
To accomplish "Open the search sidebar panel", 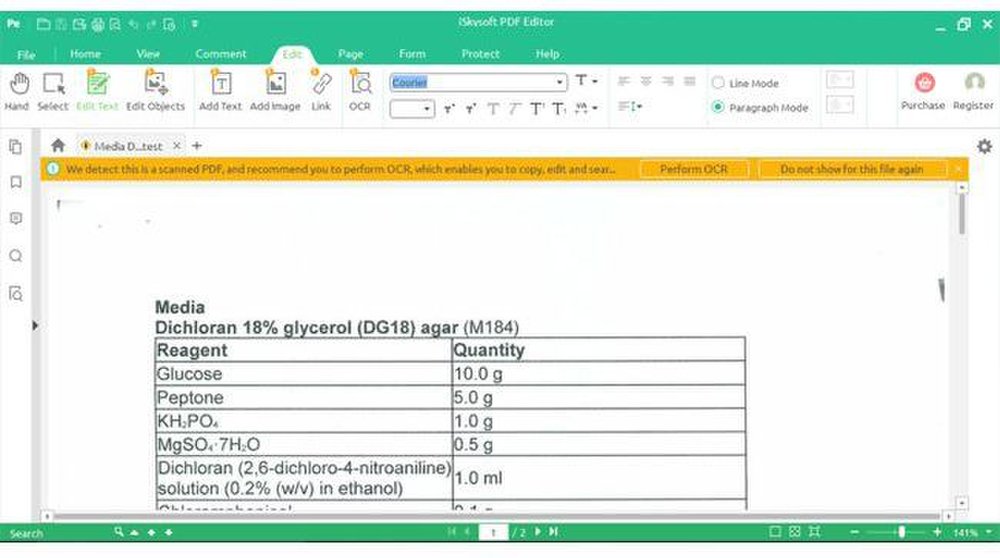I will pos(16,256).
